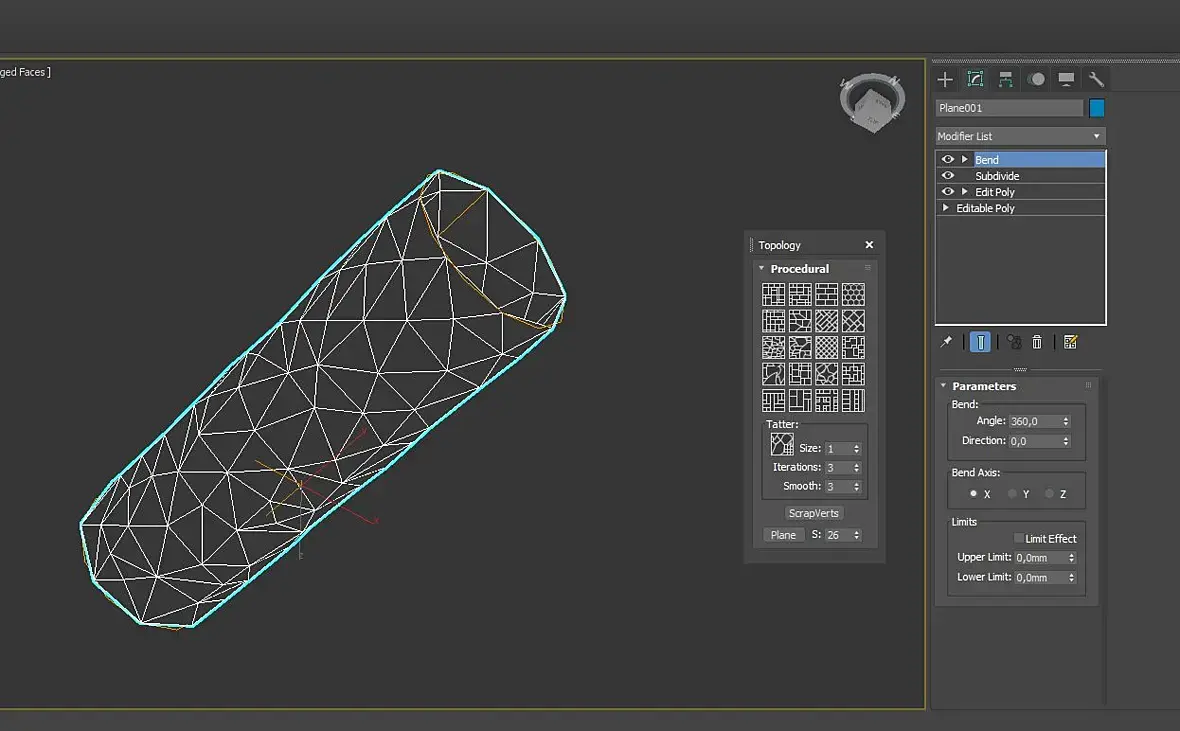Select the Subdivide modifier in the stack
Viewport: 1180px width, 731px height.
point(997,175)
